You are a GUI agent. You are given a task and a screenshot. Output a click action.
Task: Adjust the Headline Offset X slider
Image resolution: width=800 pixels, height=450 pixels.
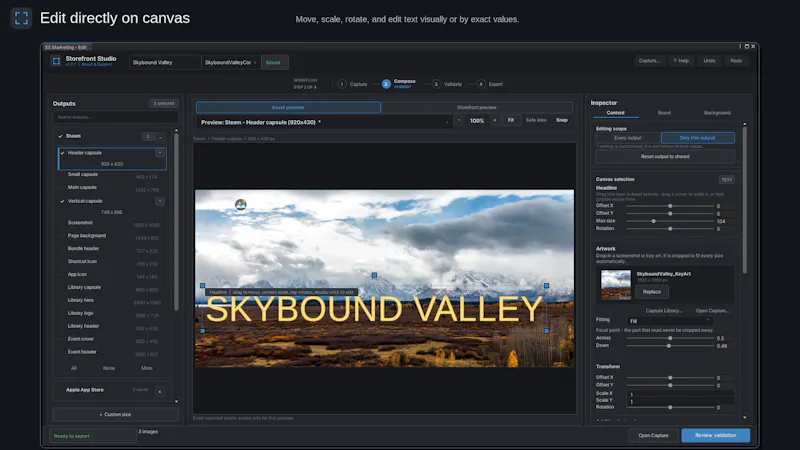670,206
